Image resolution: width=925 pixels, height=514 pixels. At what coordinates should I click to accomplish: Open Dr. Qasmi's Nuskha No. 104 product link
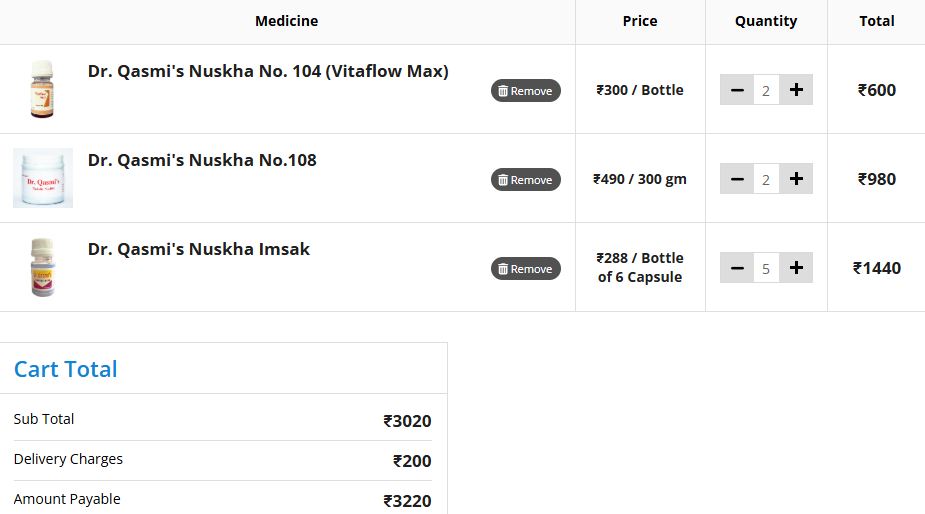tap(268, 72)
